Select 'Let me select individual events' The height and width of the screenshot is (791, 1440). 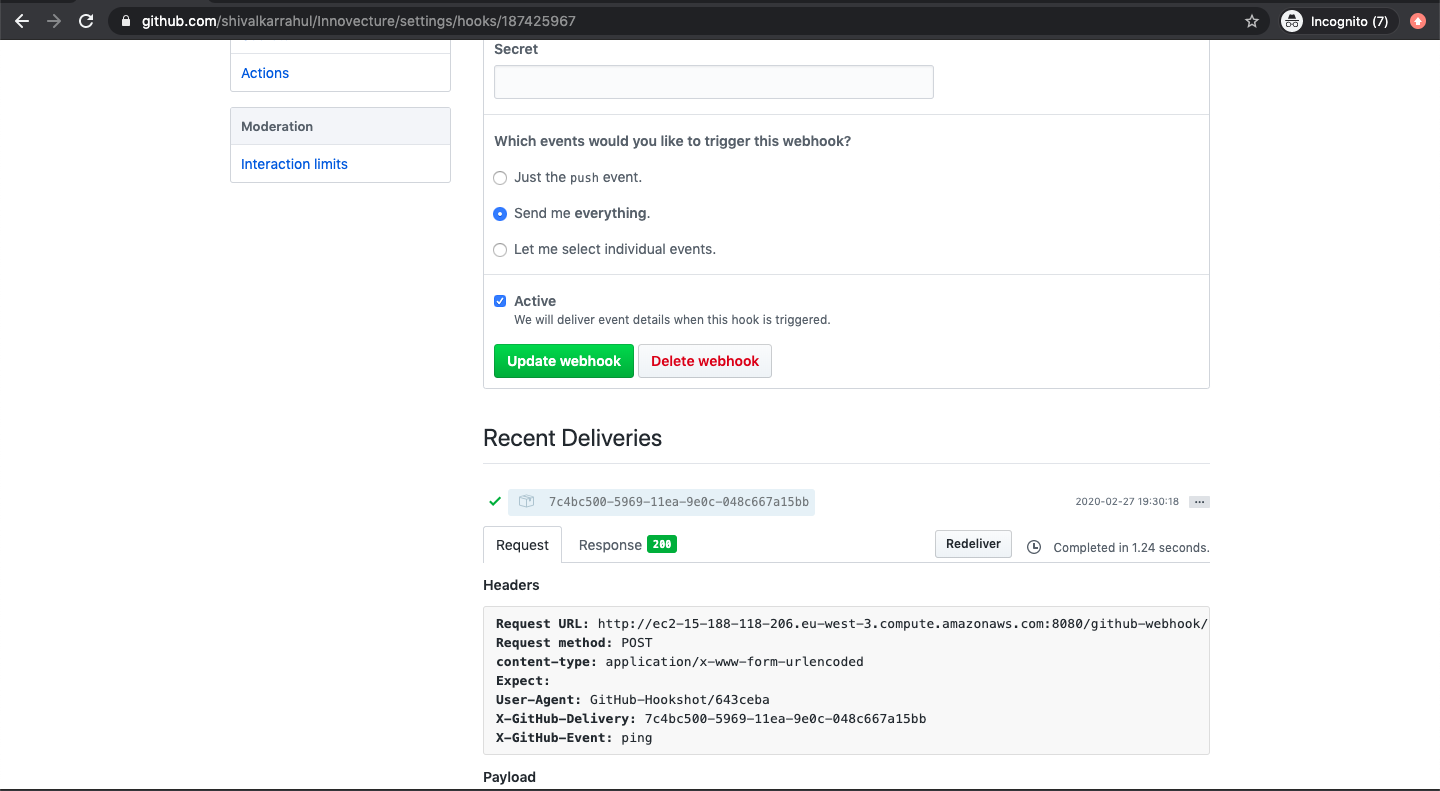(x=500, y=249)
